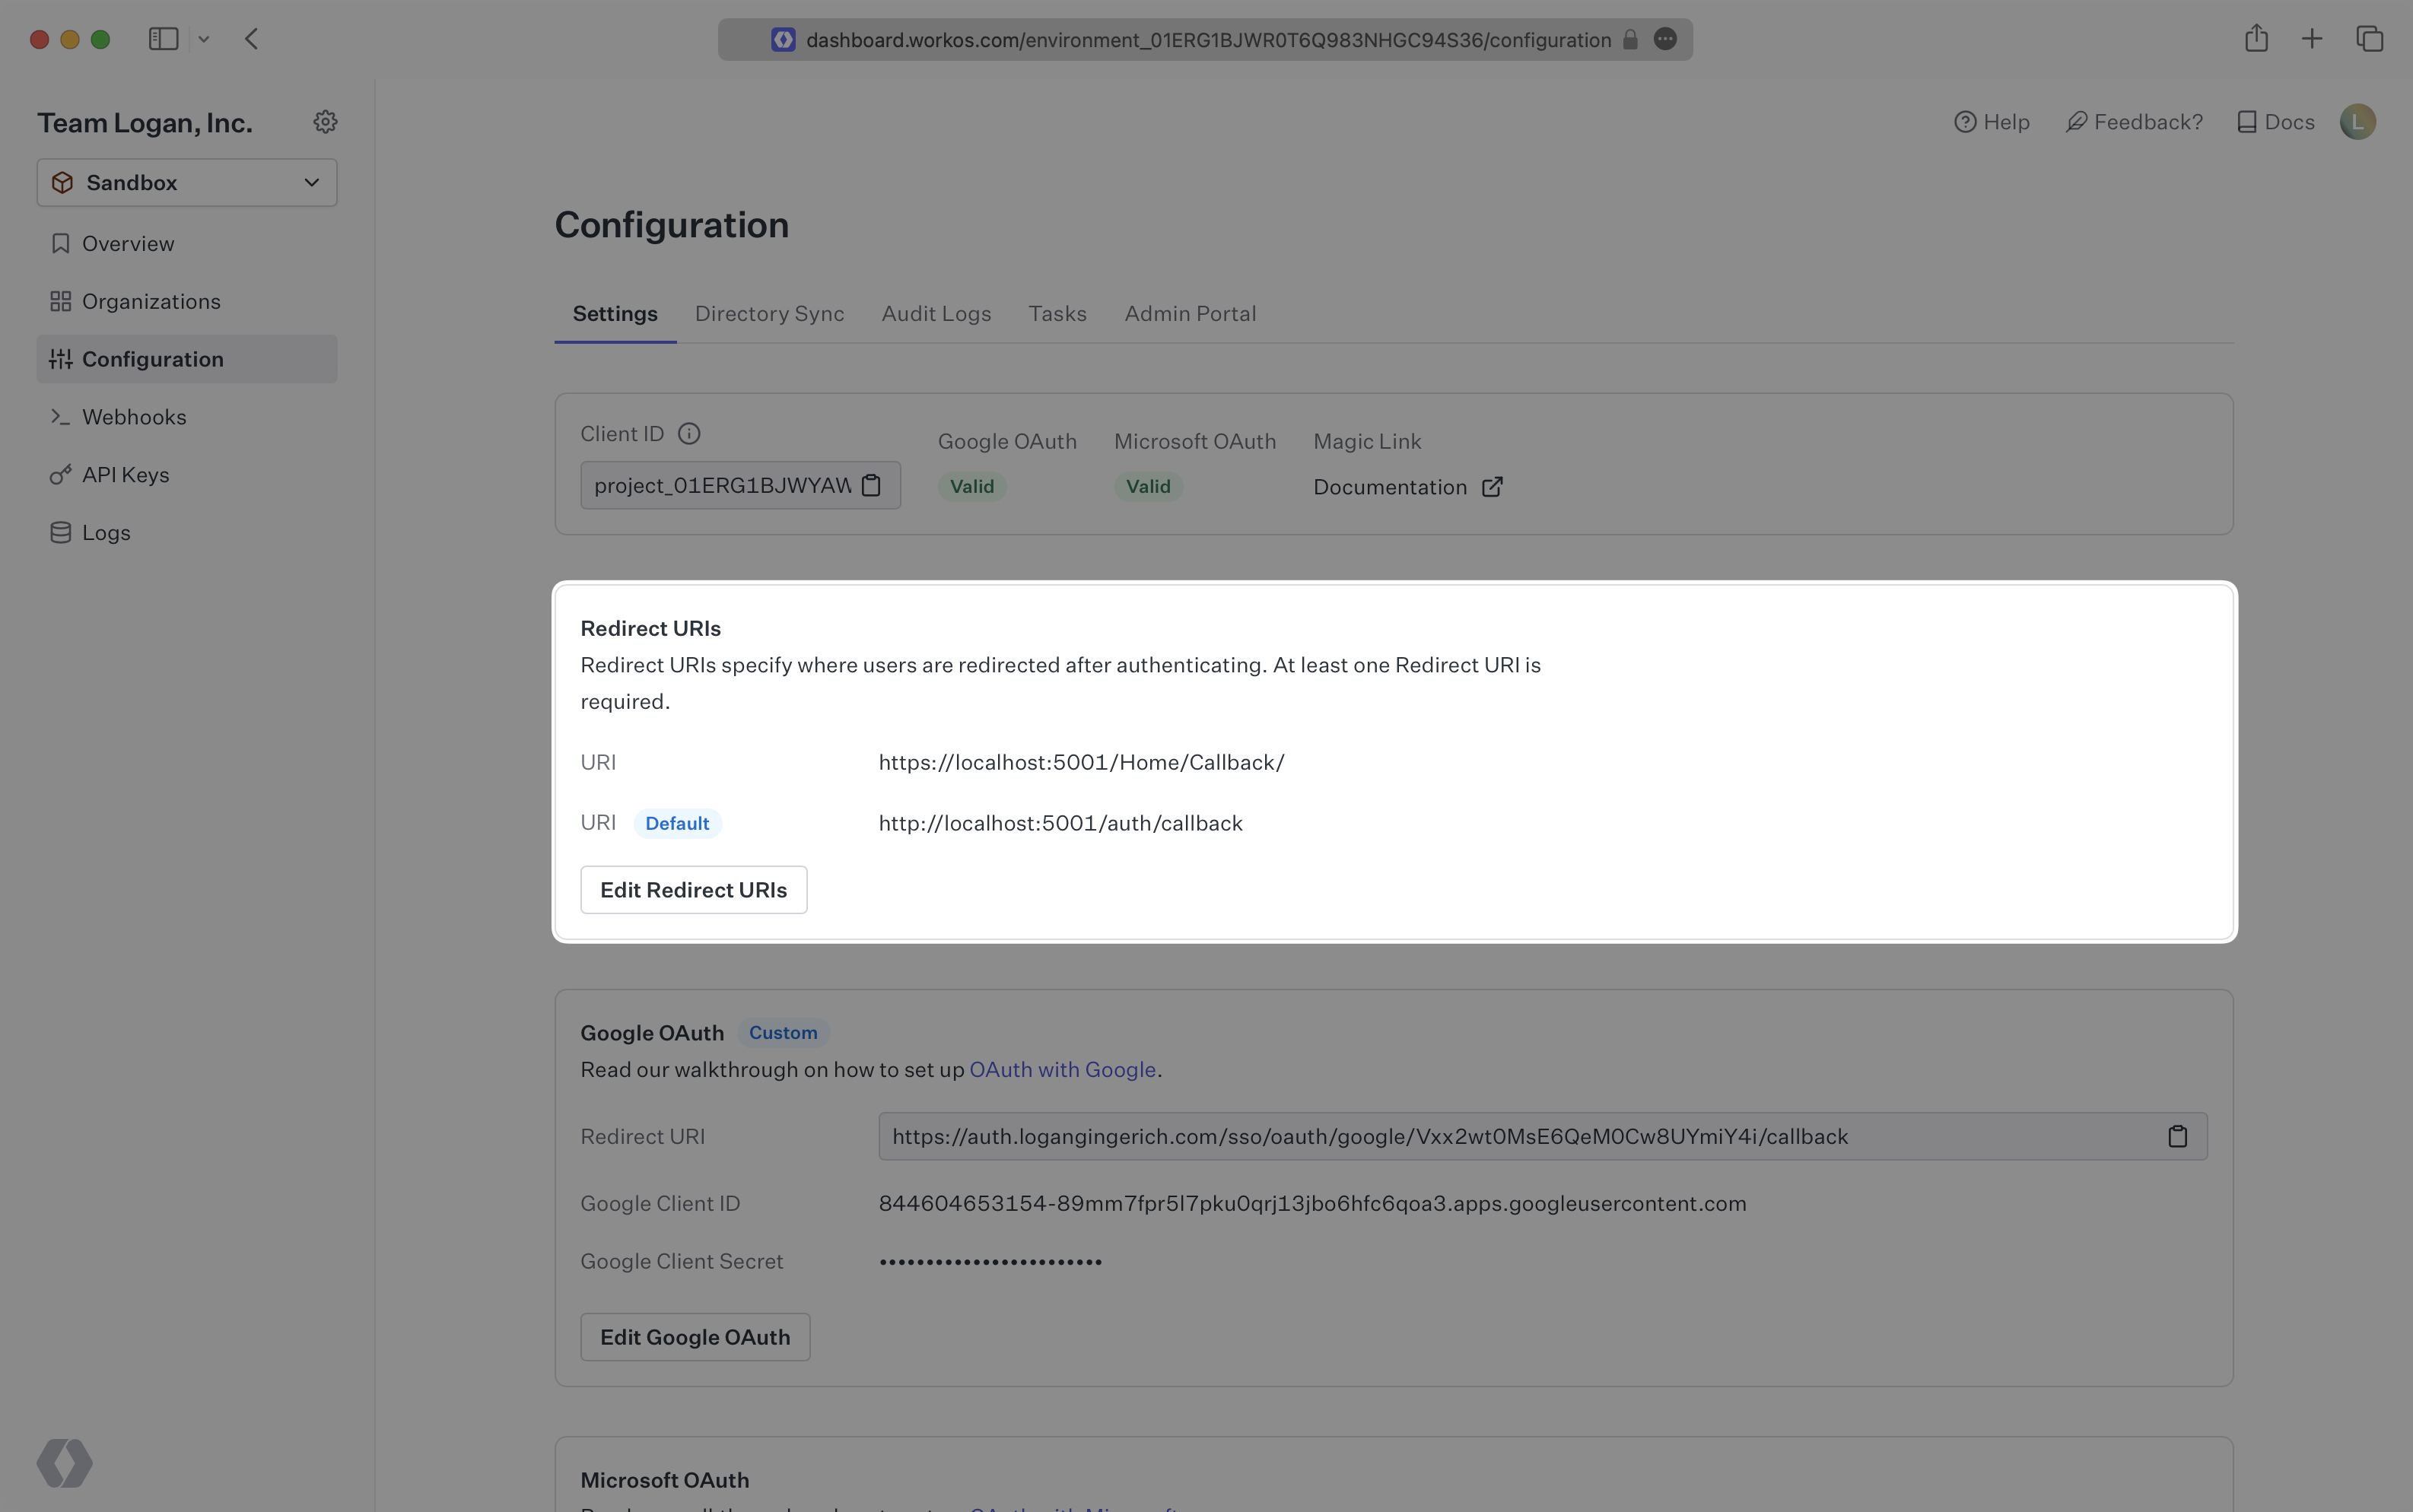Image resolution: width=2413 pixels, height=1512 pixels.
Task: Open Webhooks from the sidebar
Action: 134,416
